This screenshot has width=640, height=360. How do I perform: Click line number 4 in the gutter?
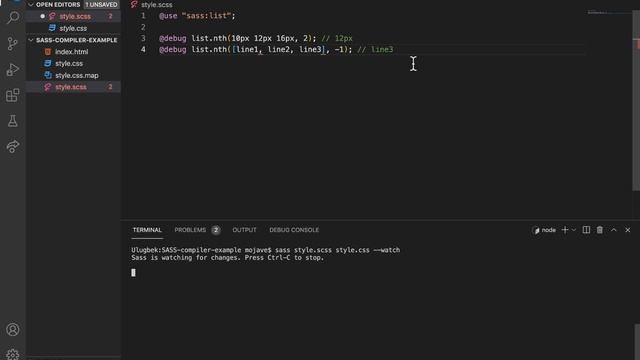pyautogui.click(x=143, y=49)
